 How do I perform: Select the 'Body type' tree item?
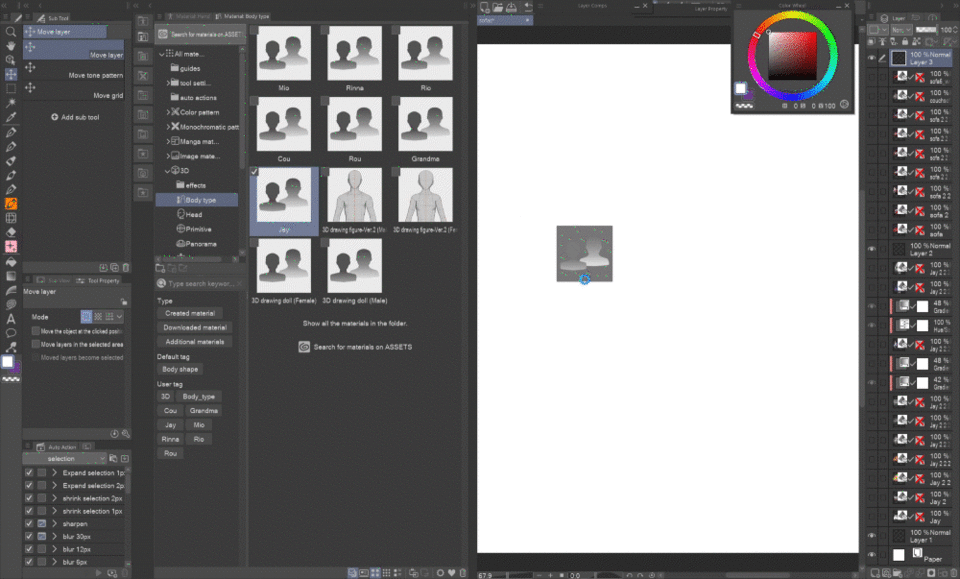197,200
